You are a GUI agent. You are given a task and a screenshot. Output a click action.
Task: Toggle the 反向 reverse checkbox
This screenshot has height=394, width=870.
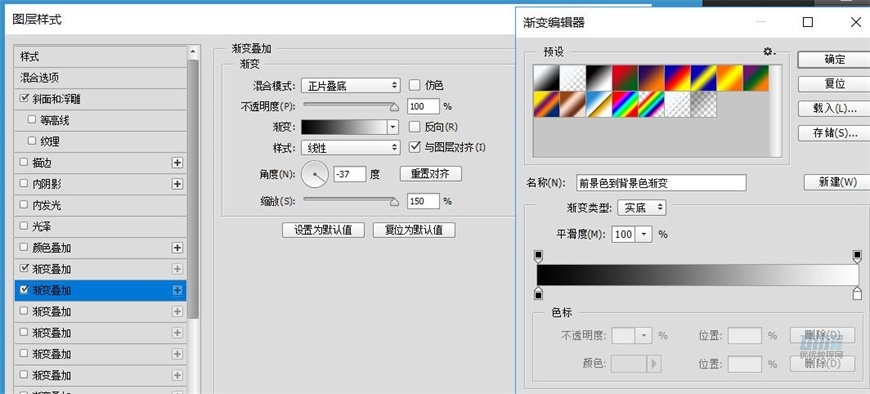(x=414, y=127)
